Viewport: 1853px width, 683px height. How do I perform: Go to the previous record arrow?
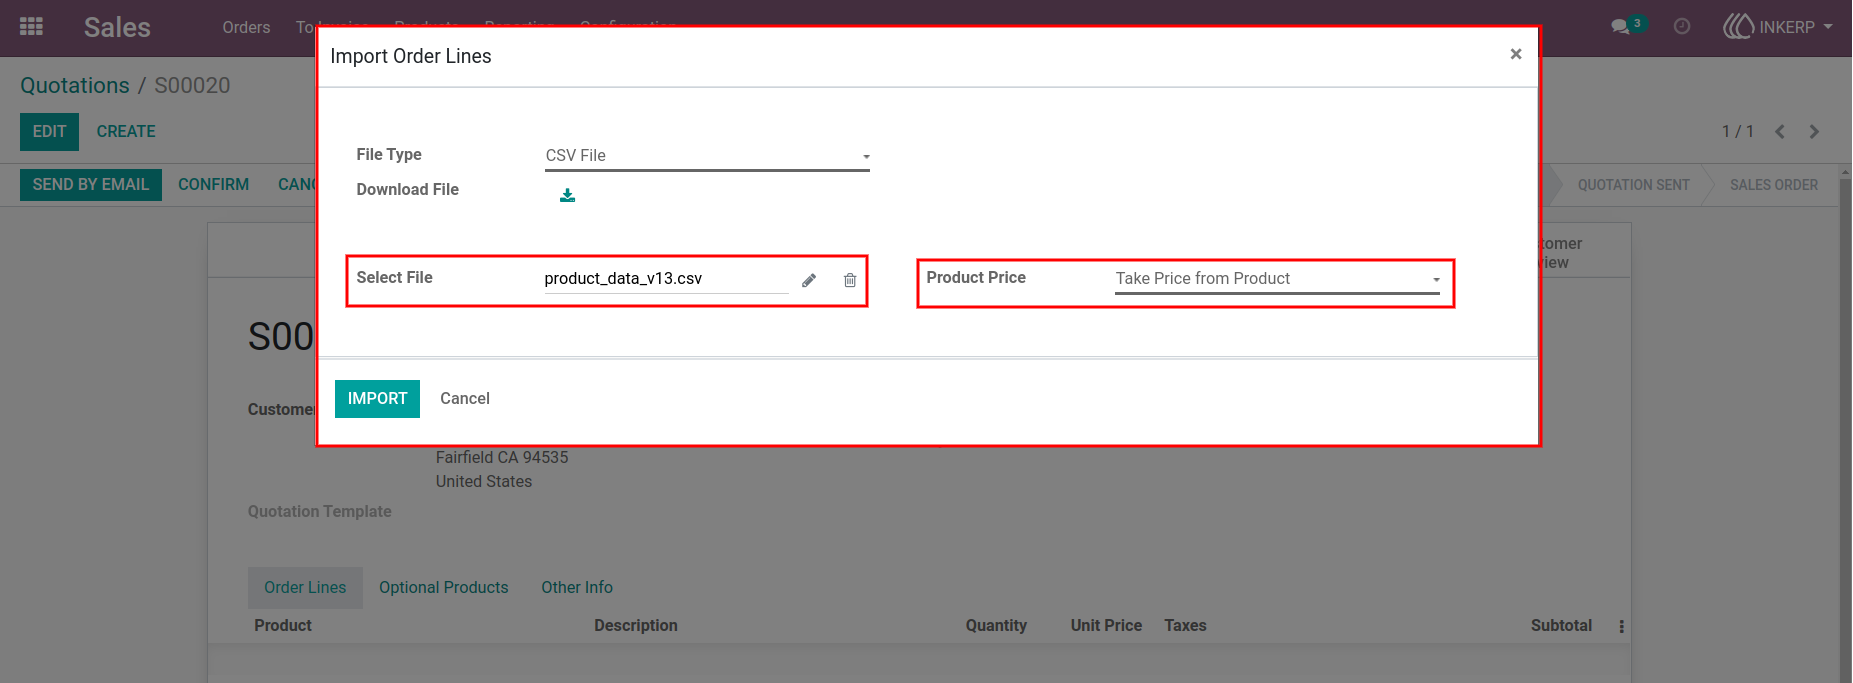[x=1780, y=132]
